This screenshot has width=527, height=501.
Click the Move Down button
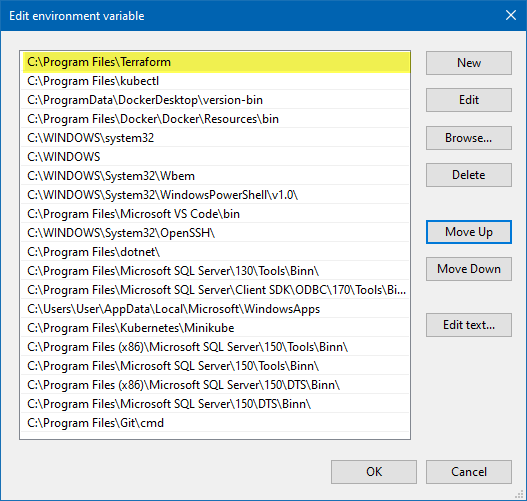[469, 269]
